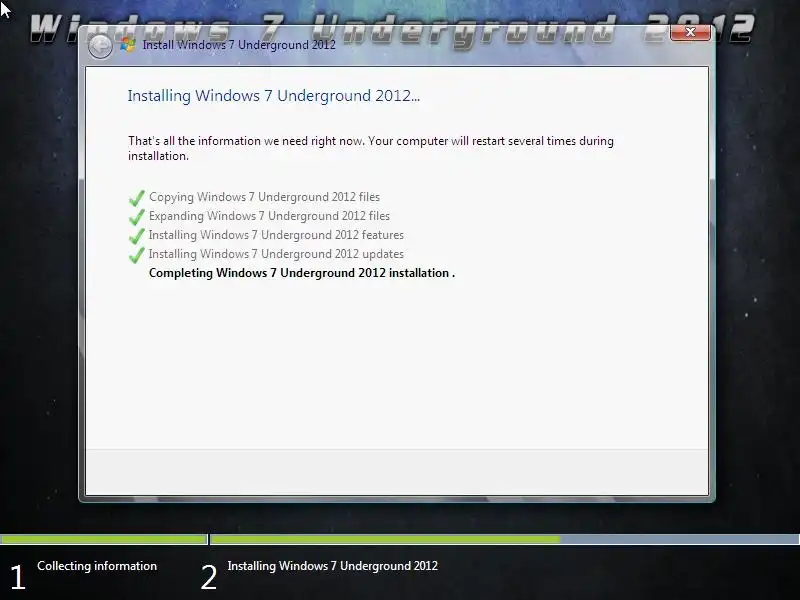
Task: Click the green check beside Expanding files
Action: tap(137, 216)
